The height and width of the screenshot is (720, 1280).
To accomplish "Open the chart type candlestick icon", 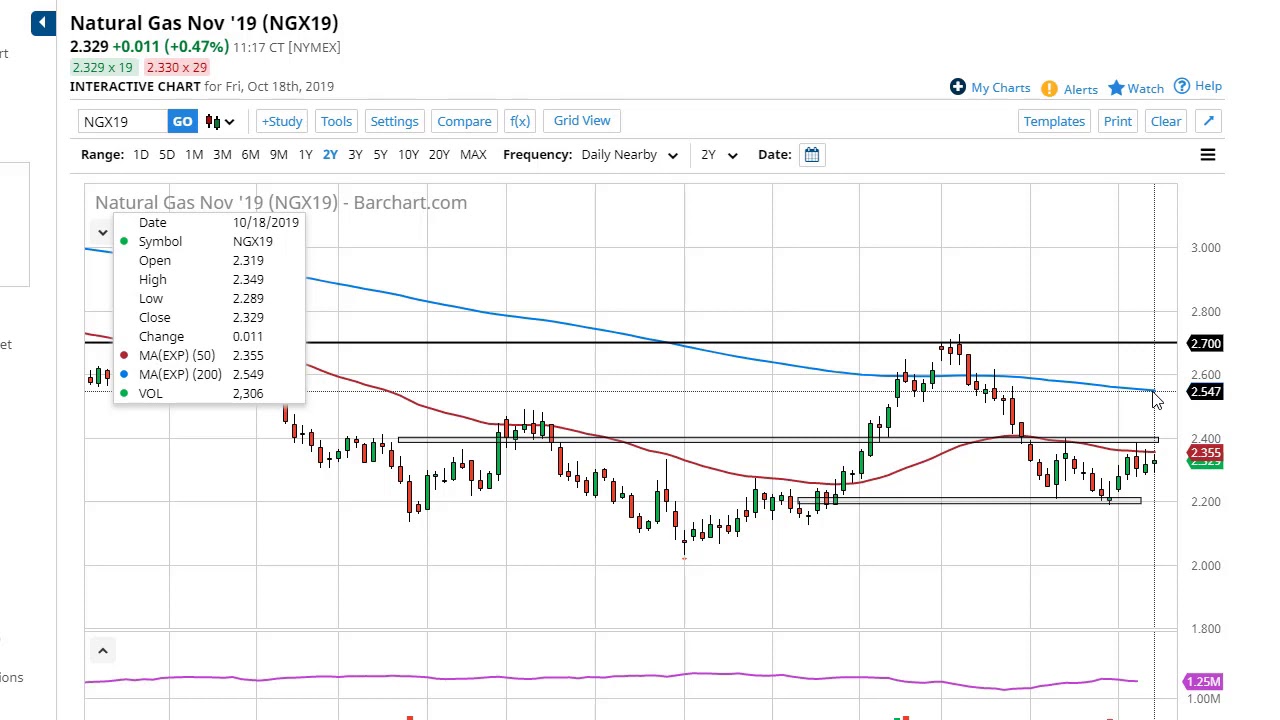I will tap(213, 122).
